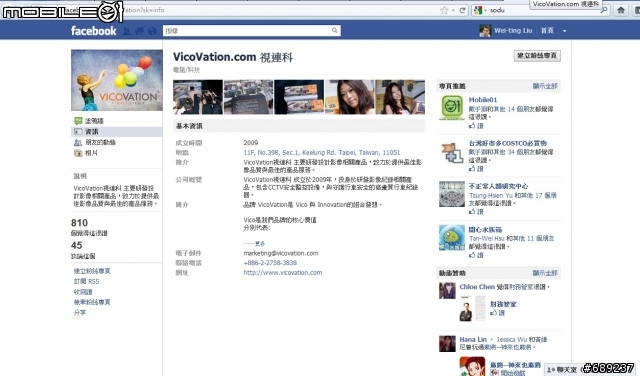This screenshot has width=640, height=376.
Task: Open the mahjong game ad thumbnail
Action: click(x=472, y=367)
